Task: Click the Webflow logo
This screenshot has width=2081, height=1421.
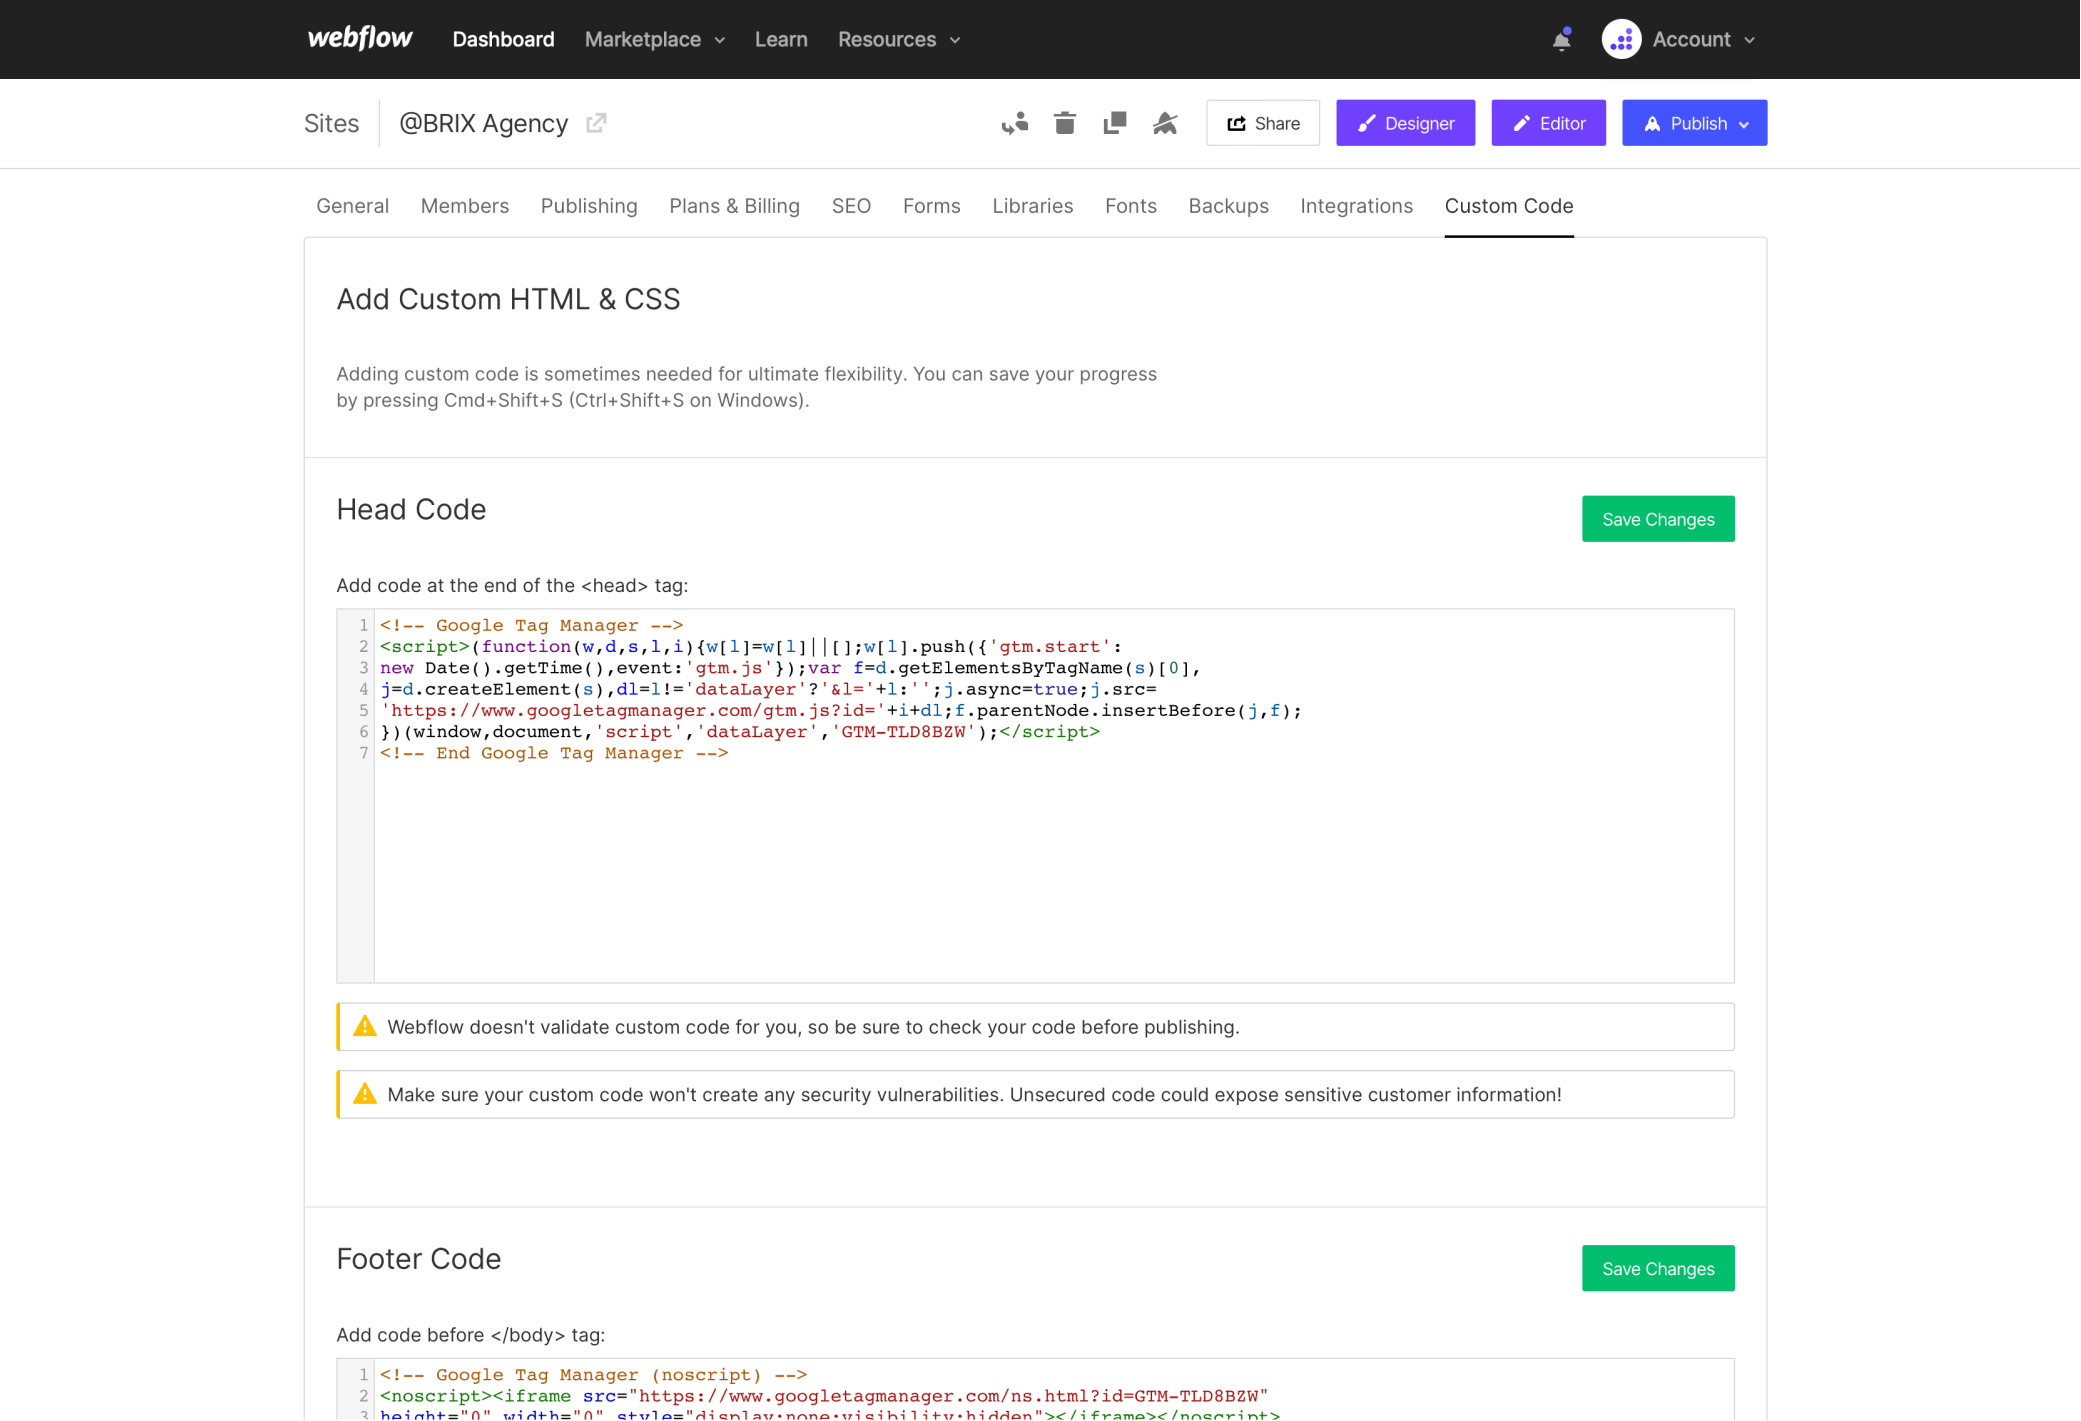Action: pyautogui.click(x=360, y=38)
